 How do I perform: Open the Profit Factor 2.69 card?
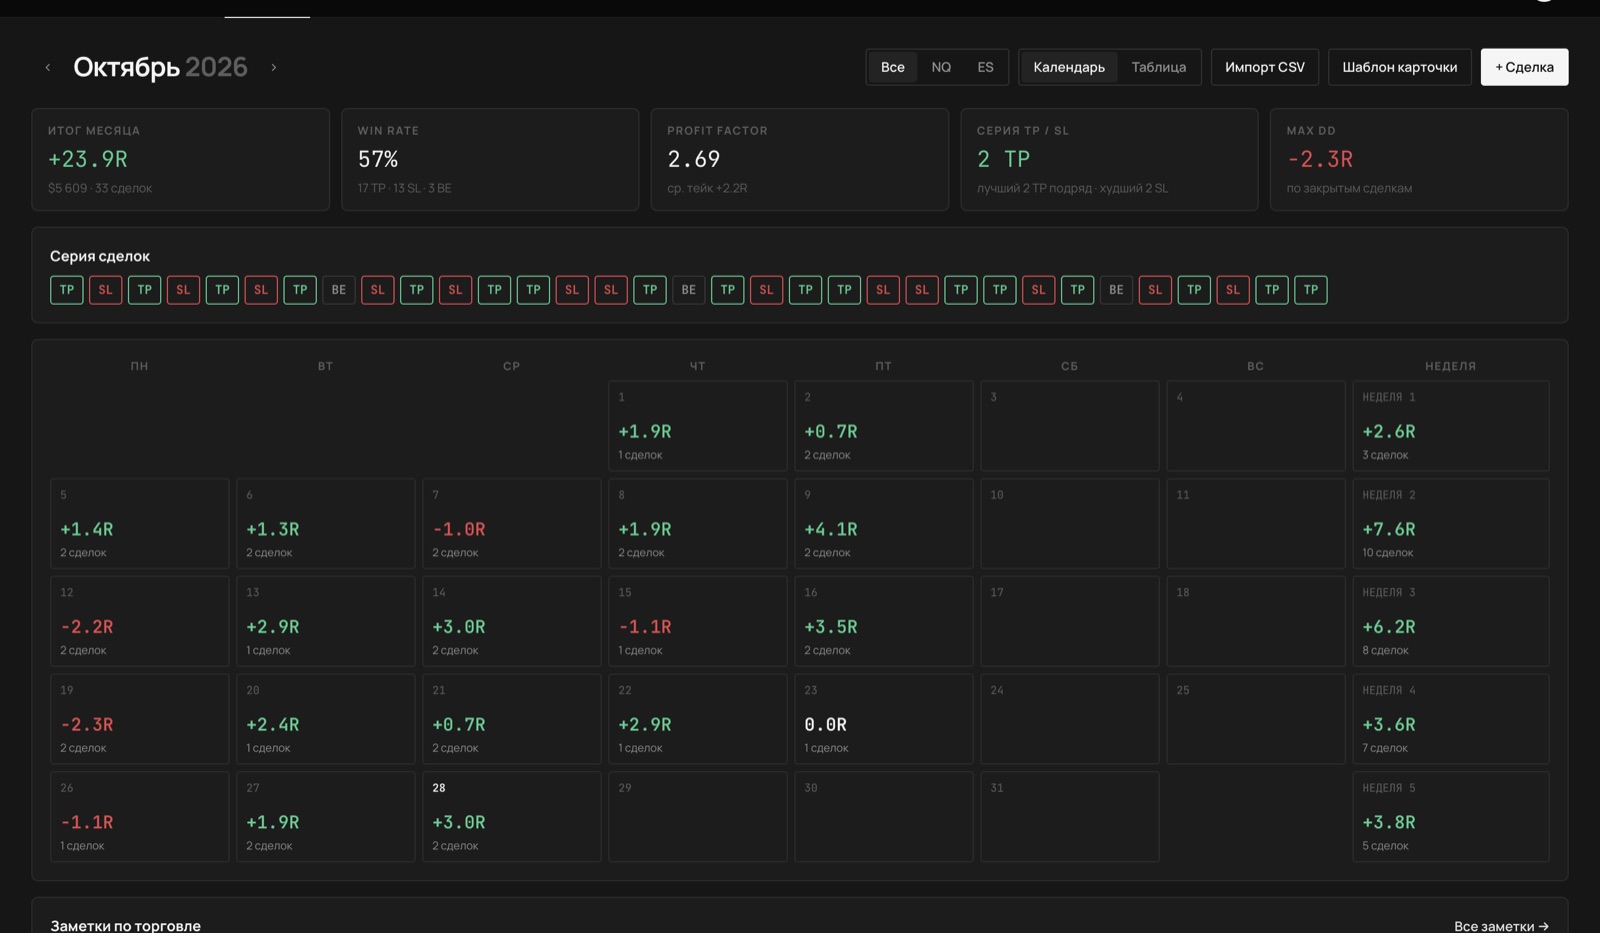(800, 159)
